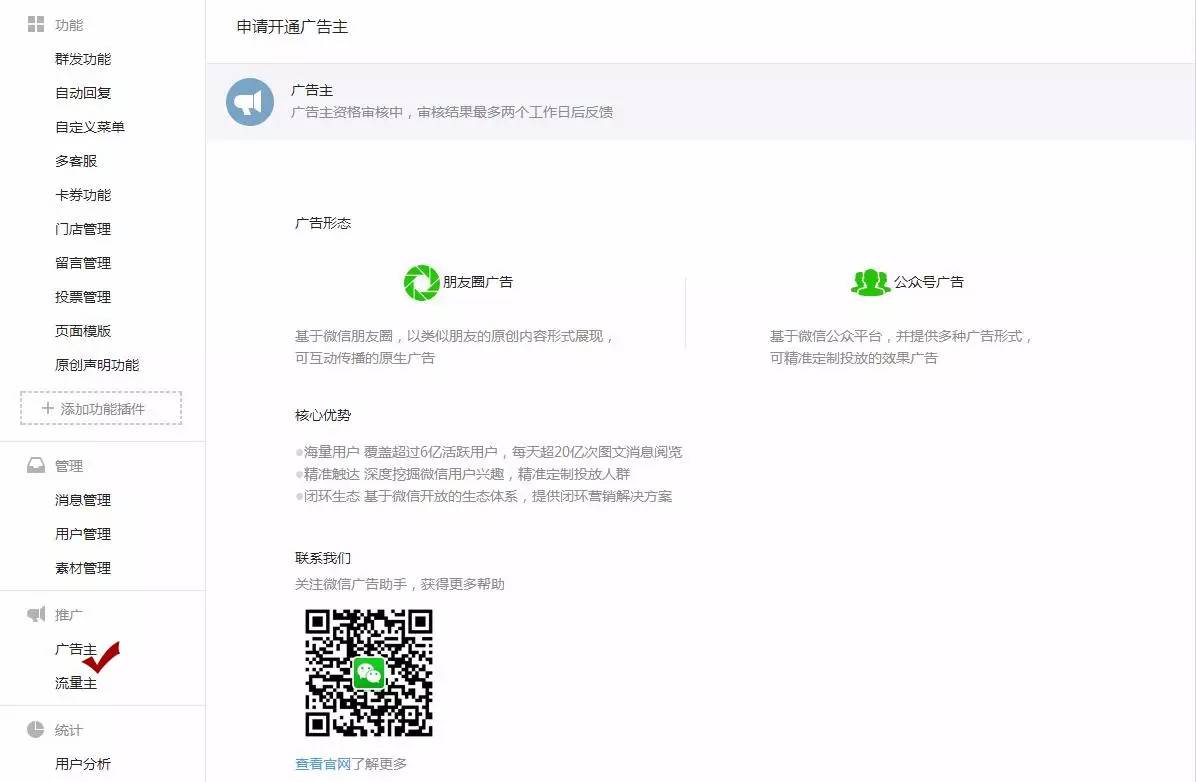Click the 功能 grid icon in sidebar
This screenshot has width=1196, height=782.
pyautogui.click(x=36, y=24)
